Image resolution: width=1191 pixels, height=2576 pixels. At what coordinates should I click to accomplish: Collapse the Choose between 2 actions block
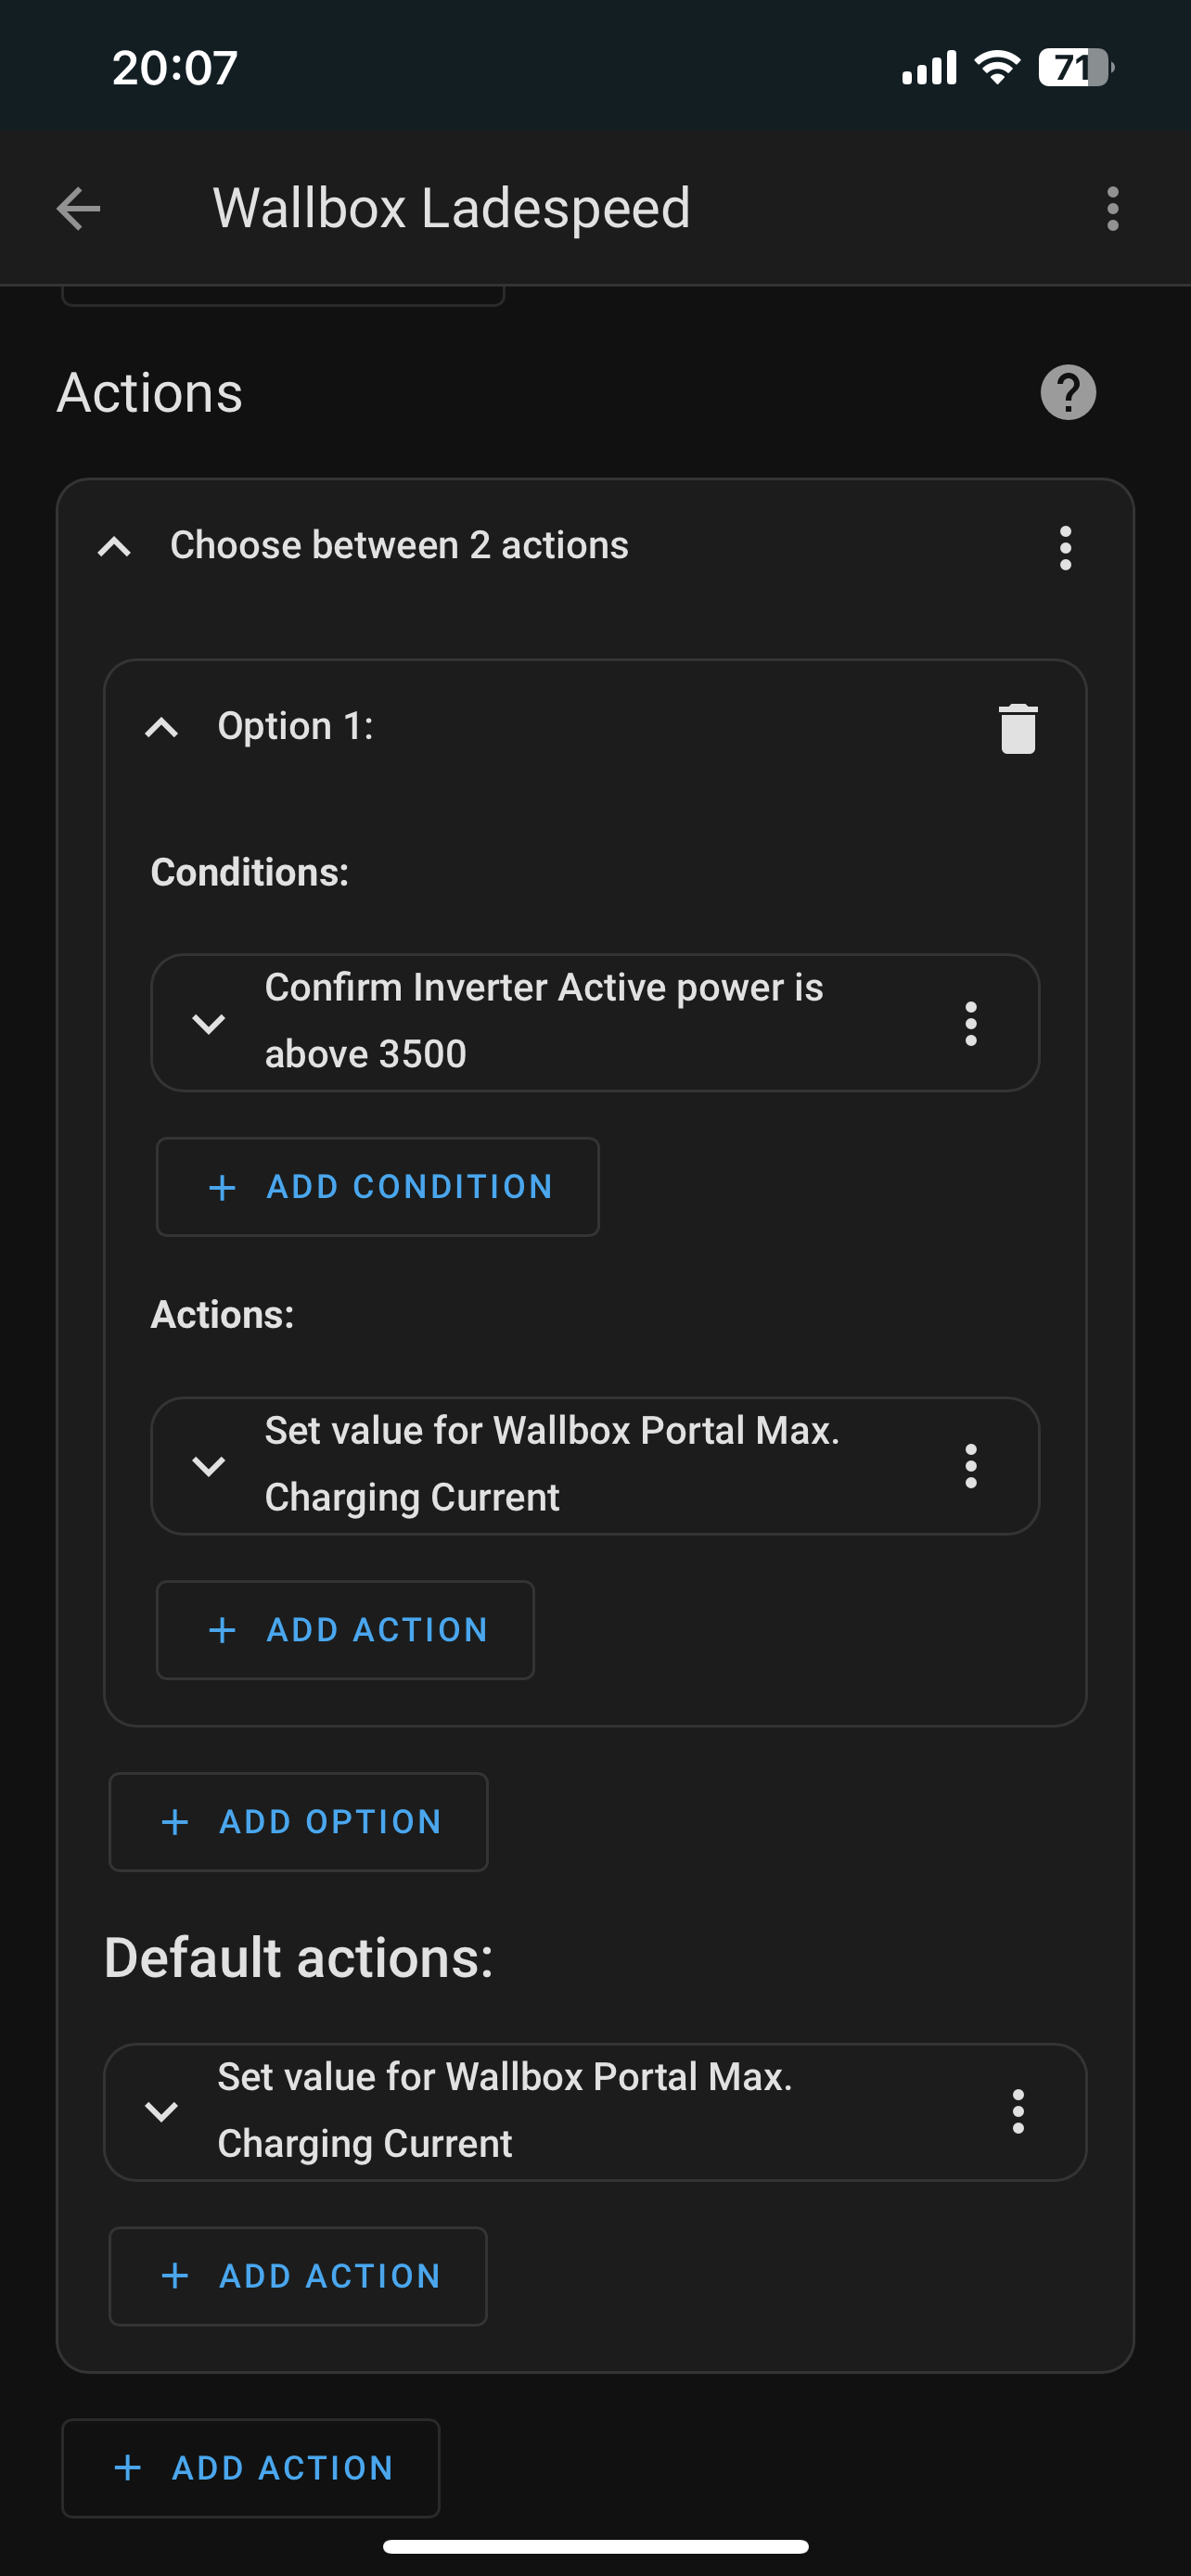(x=115, y=547)
